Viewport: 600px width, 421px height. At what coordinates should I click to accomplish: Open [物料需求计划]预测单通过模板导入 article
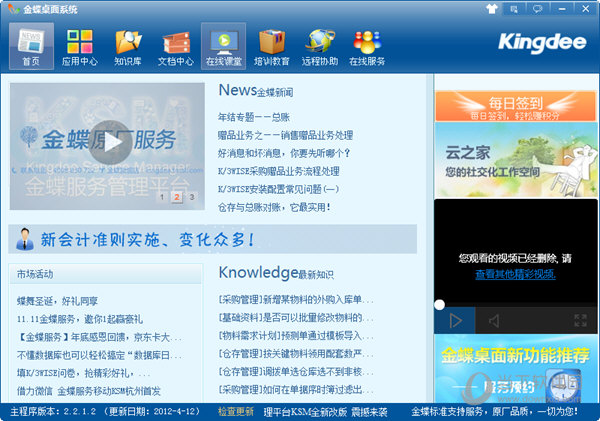pos(296,336)
